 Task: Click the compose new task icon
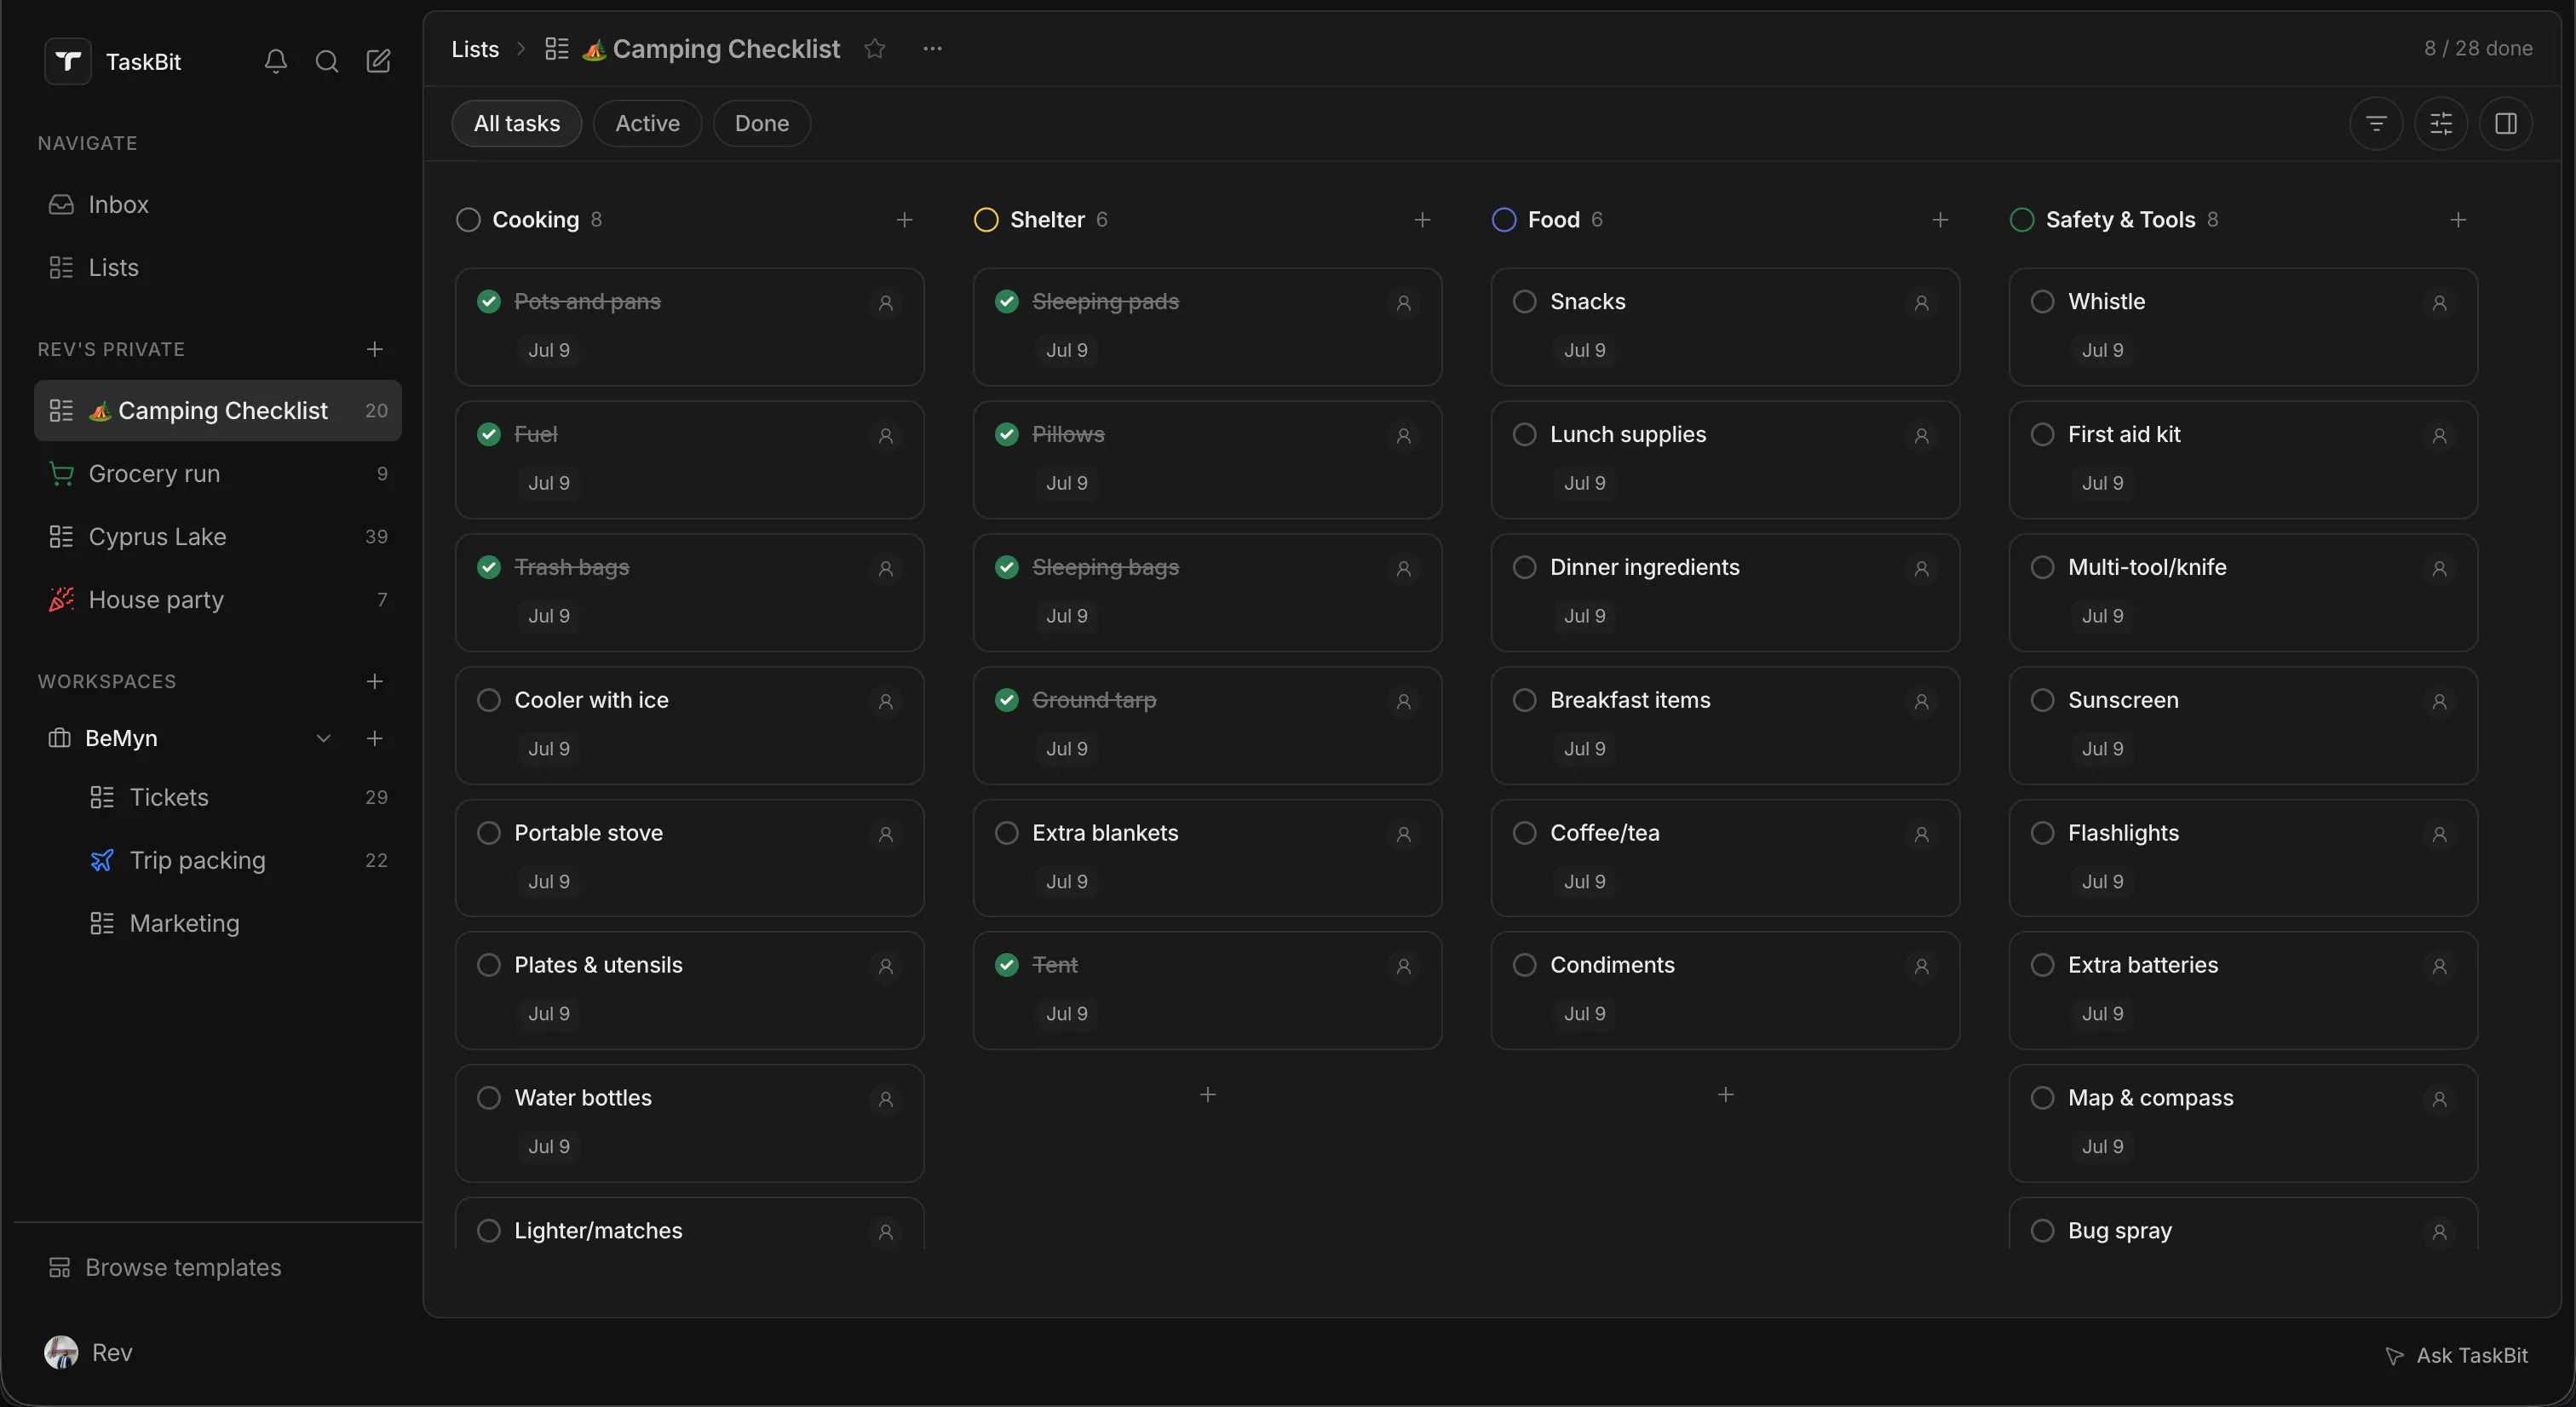point(378,61)
